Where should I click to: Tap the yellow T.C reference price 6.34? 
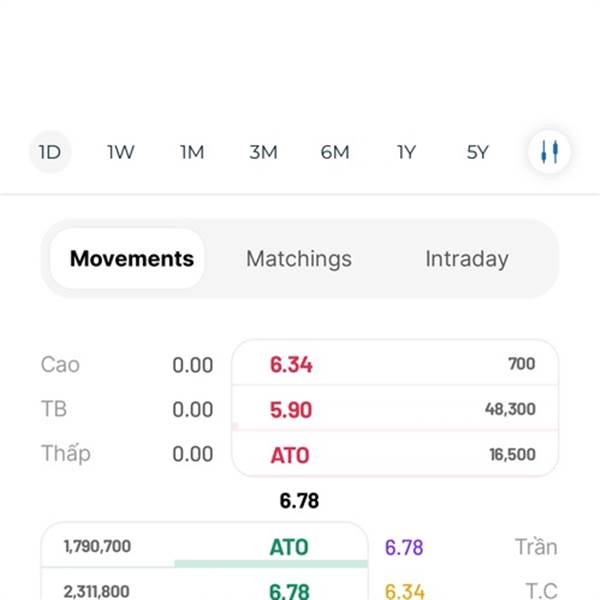tap(404, 591)
